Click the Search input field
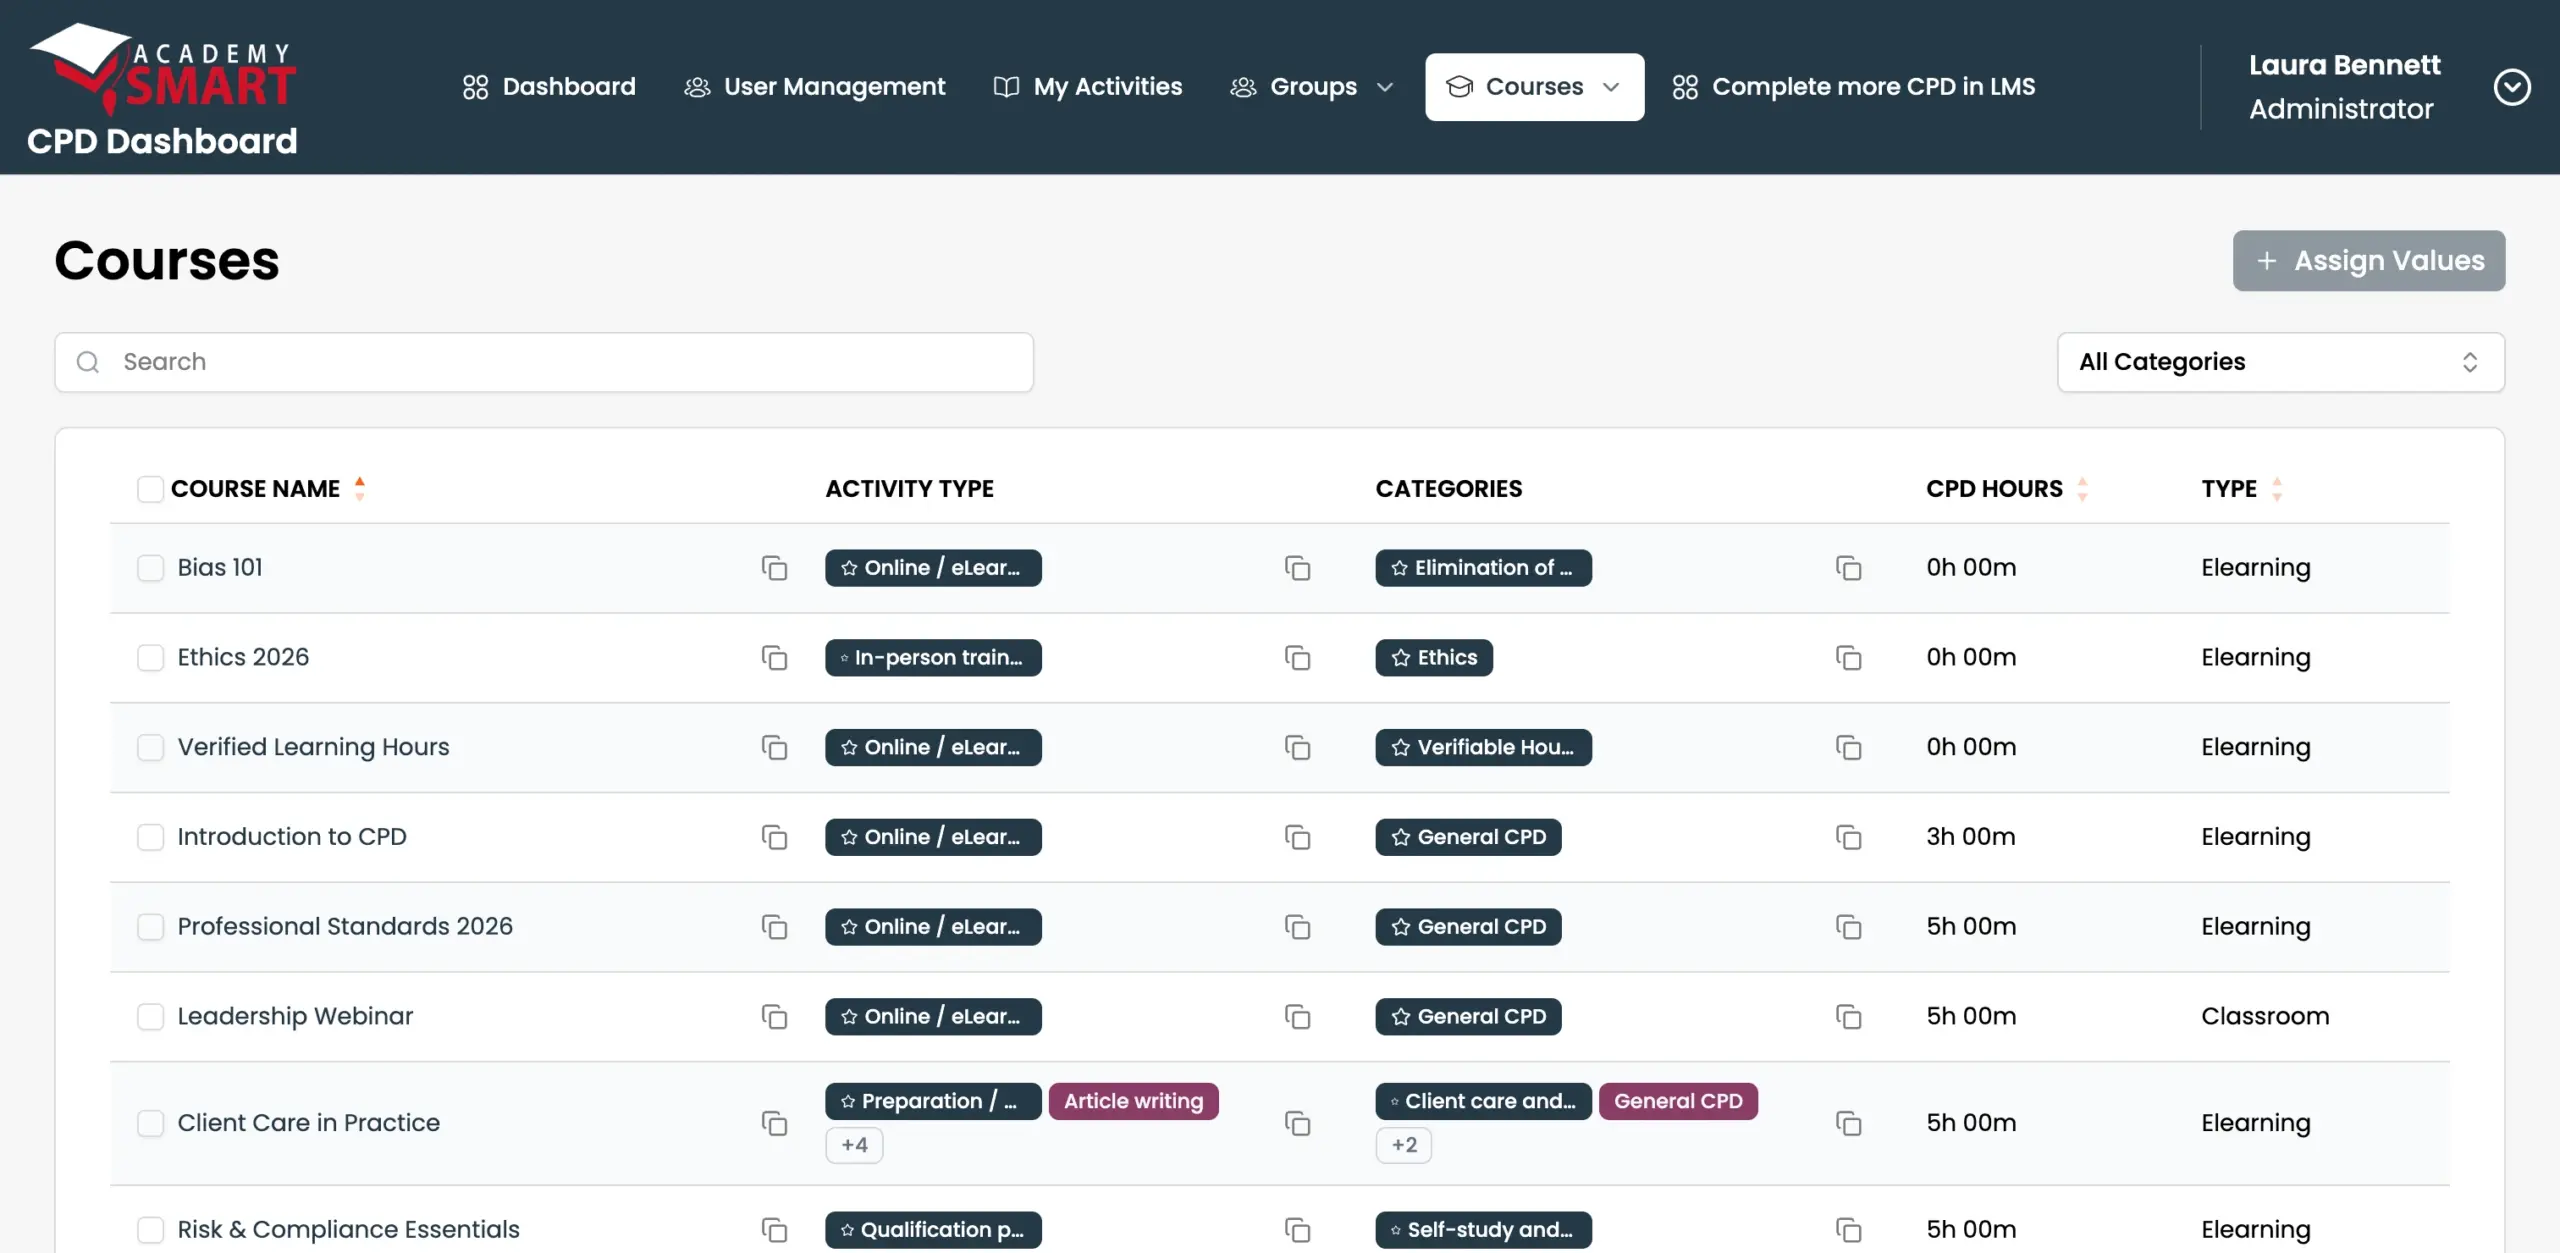The image size is (2560, 1253). click(544, 362)
